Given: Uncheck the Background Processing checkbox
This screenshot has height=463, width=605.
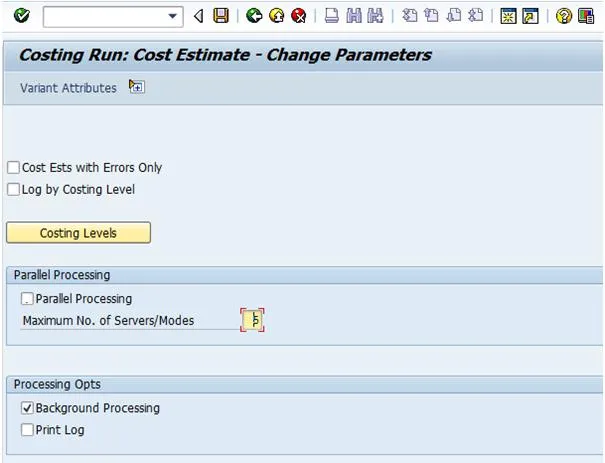Looking at the screenshot, I should point(27,408).
